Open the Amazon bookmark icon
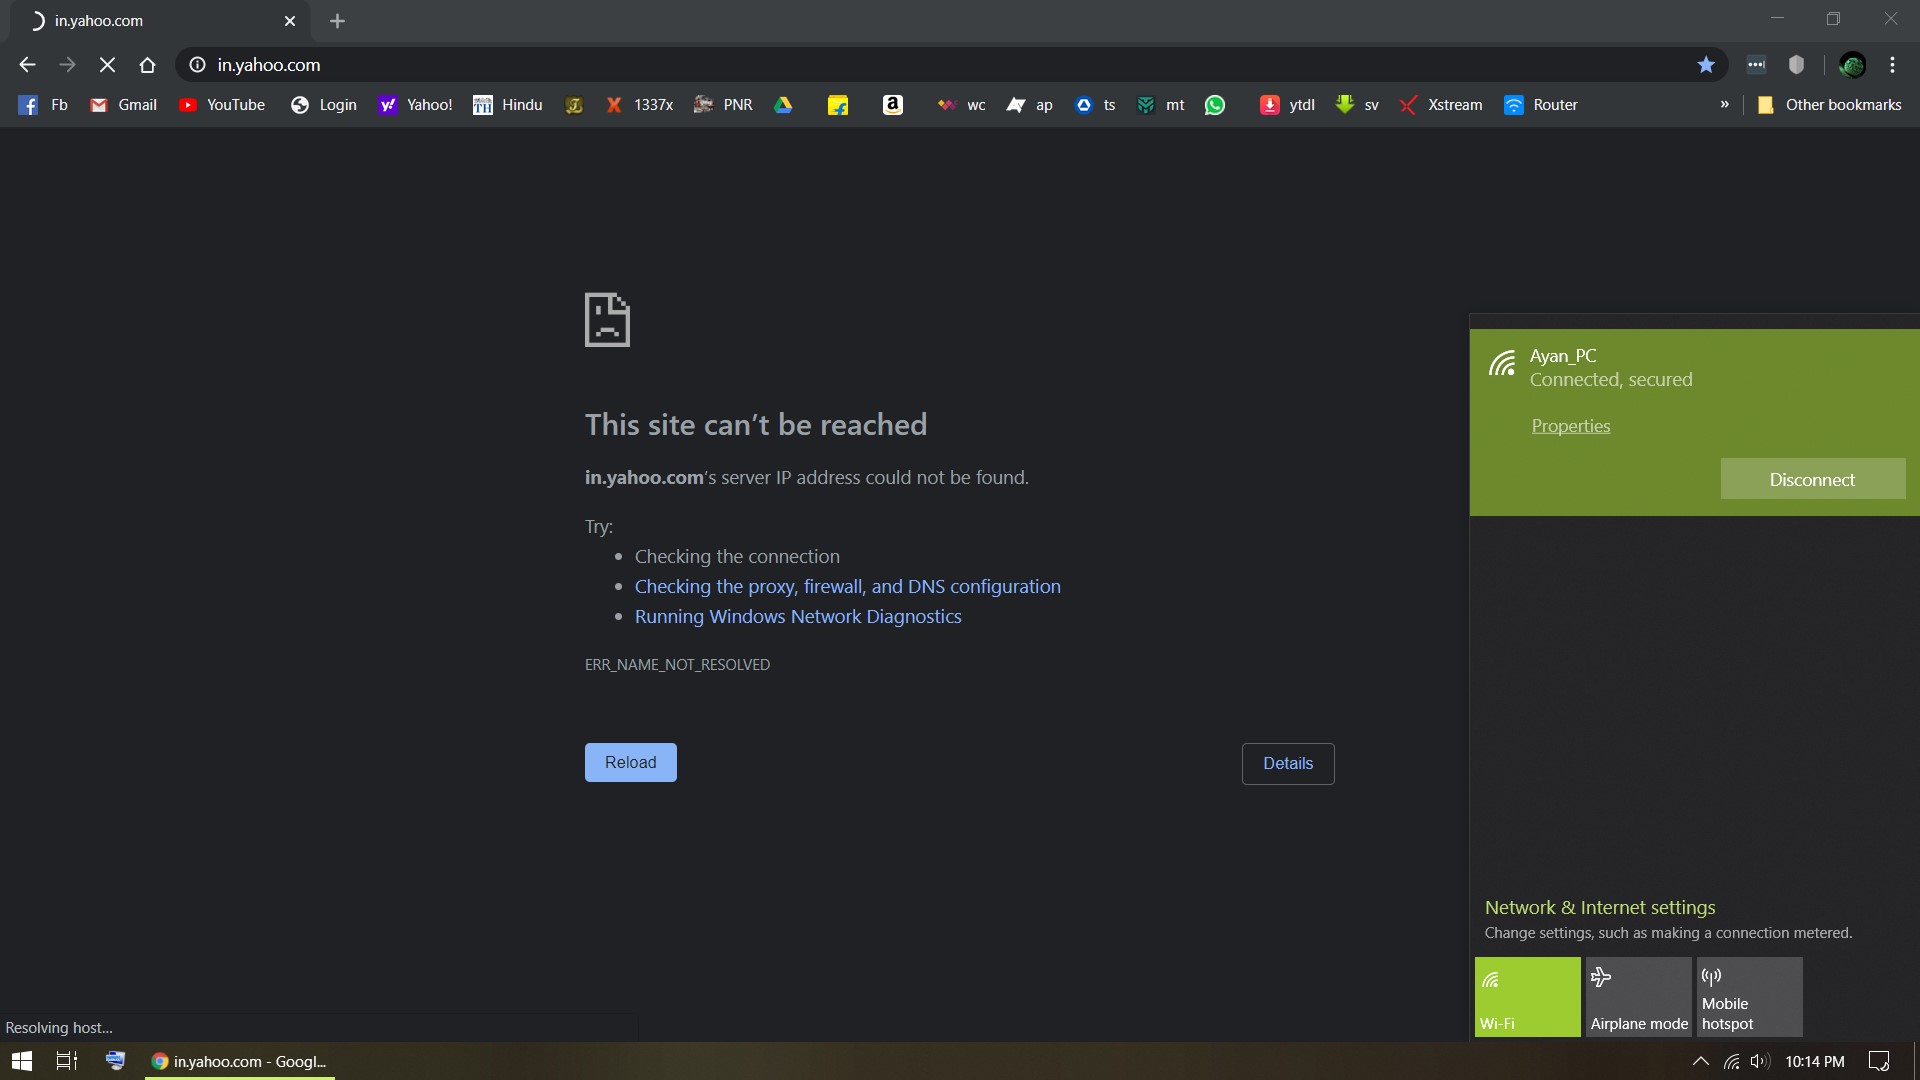The image size is (1920, 1080). (892, 105)
